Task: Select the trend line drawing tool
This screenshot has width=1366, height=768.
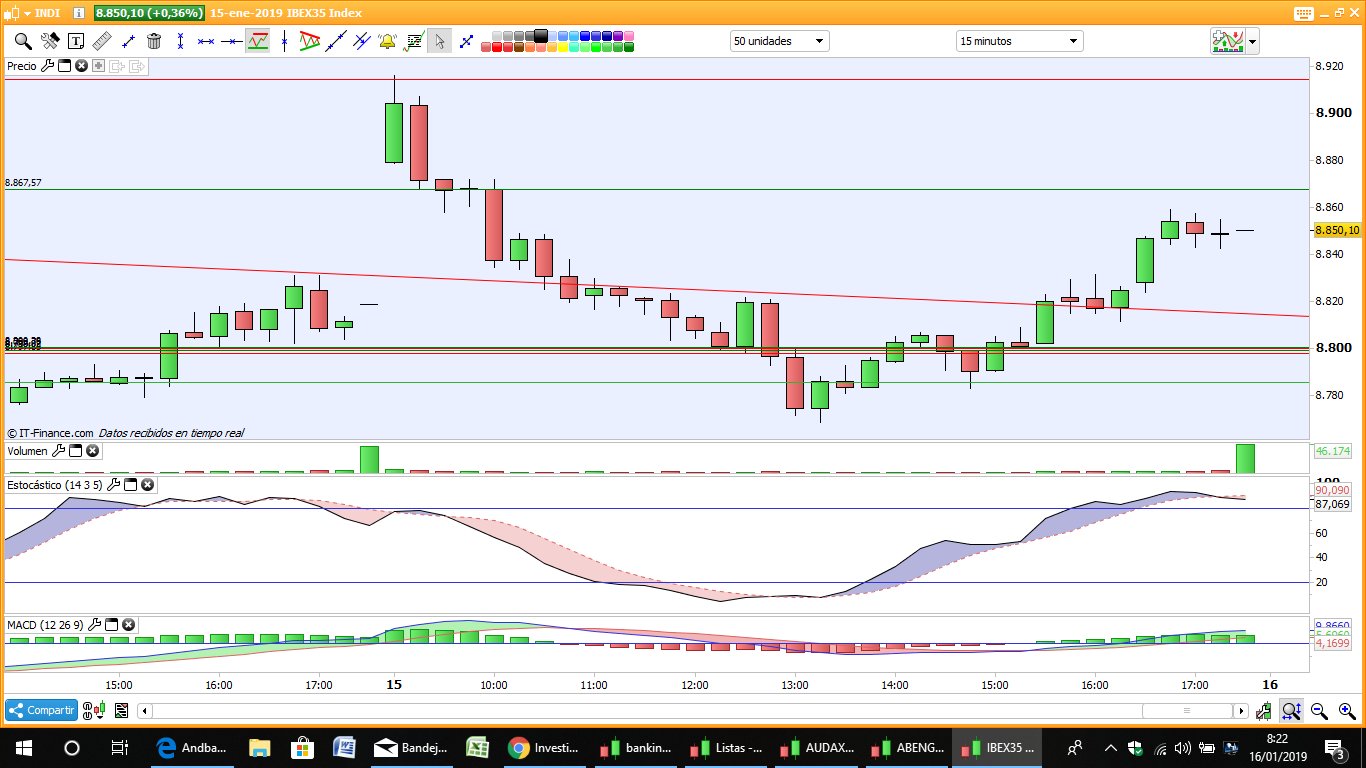Action: 128,41
